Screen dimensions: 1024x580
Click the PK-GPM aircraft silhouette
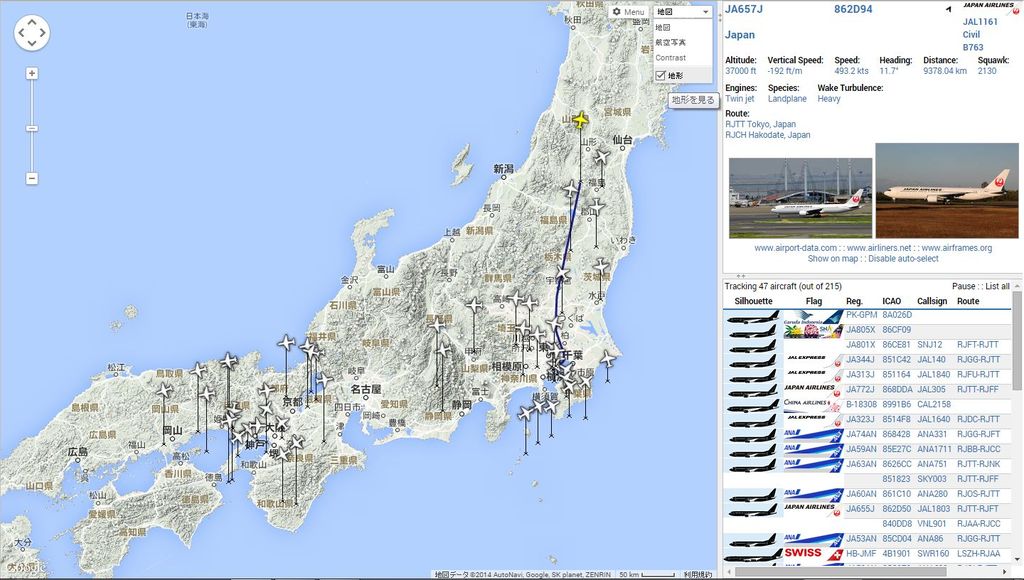[x=752, y=317]
